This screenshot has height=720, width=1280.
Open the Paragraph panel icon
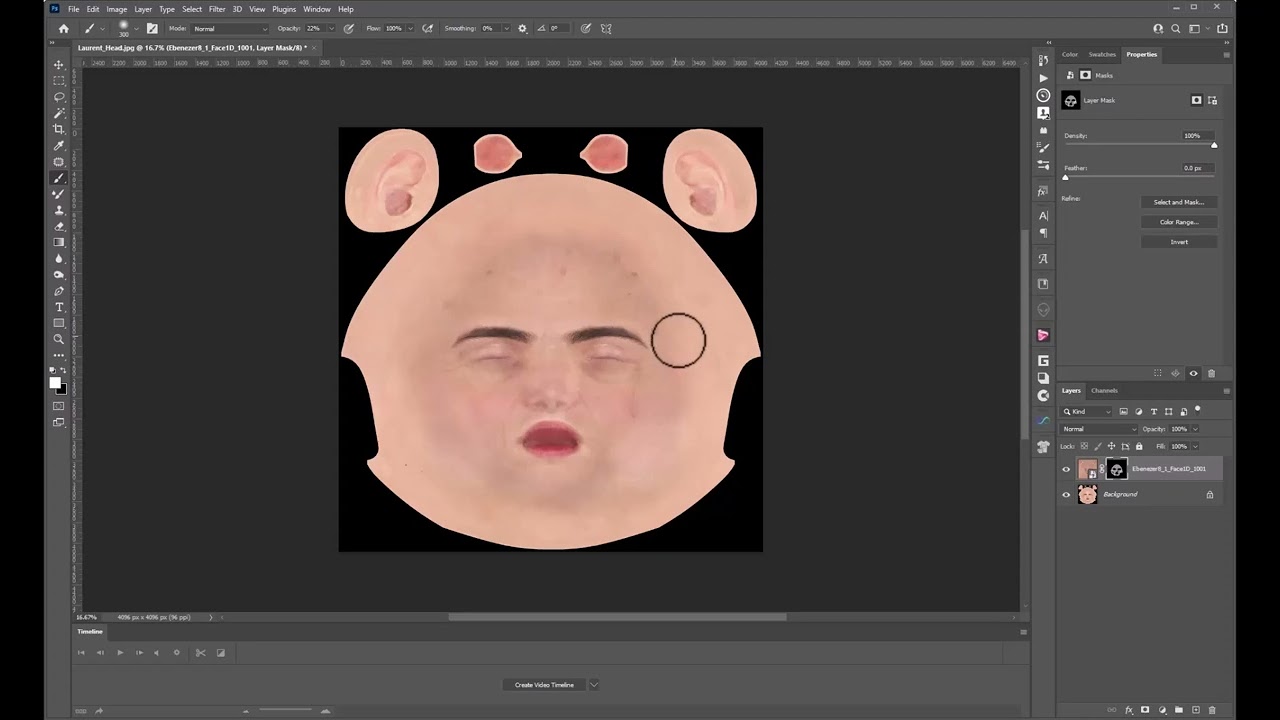pos(1043,233)
